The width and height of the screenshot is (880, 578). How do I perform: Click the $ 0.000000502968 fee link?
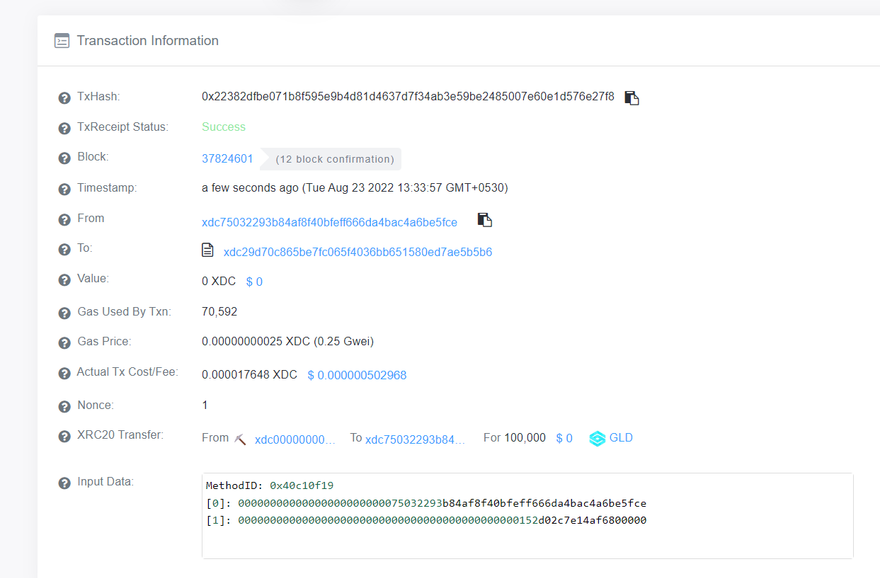[x=356, y=375]
